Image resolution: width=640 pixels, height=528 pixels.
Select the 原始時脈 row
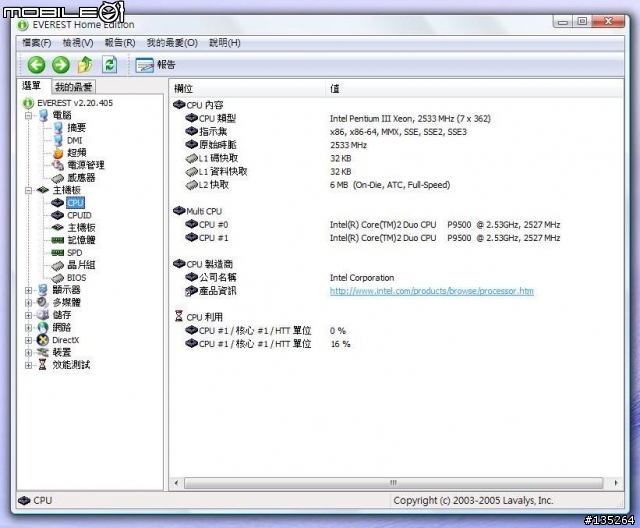click(x=217, y=144)
